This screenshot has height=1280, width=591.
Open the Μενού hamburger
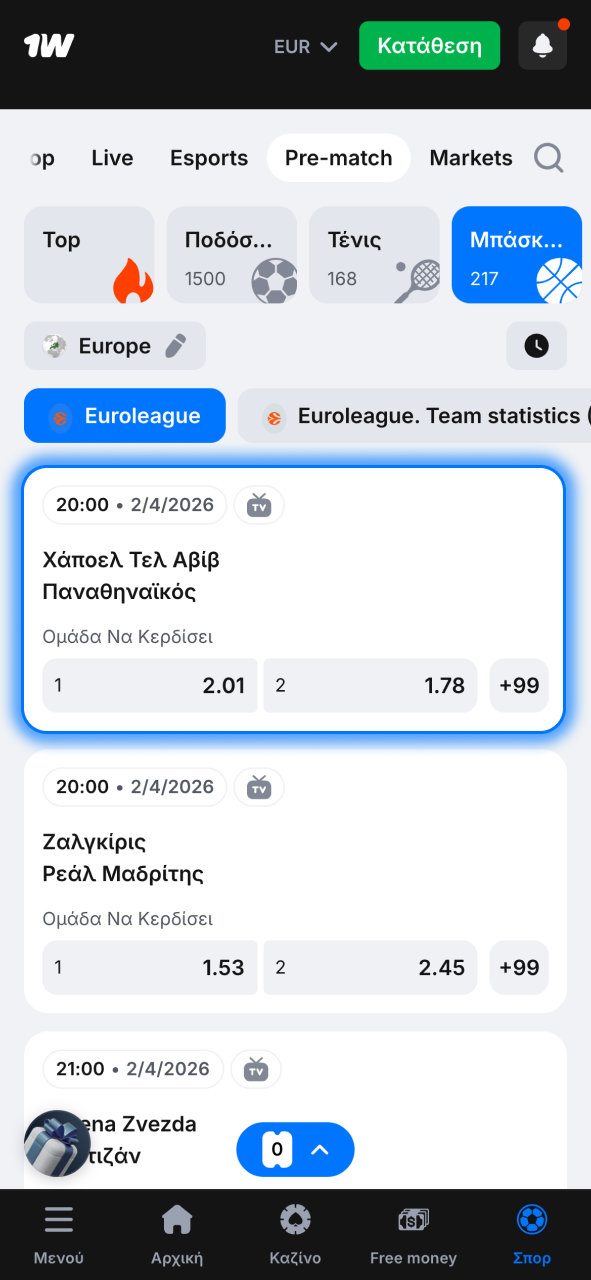point(58,1232)
